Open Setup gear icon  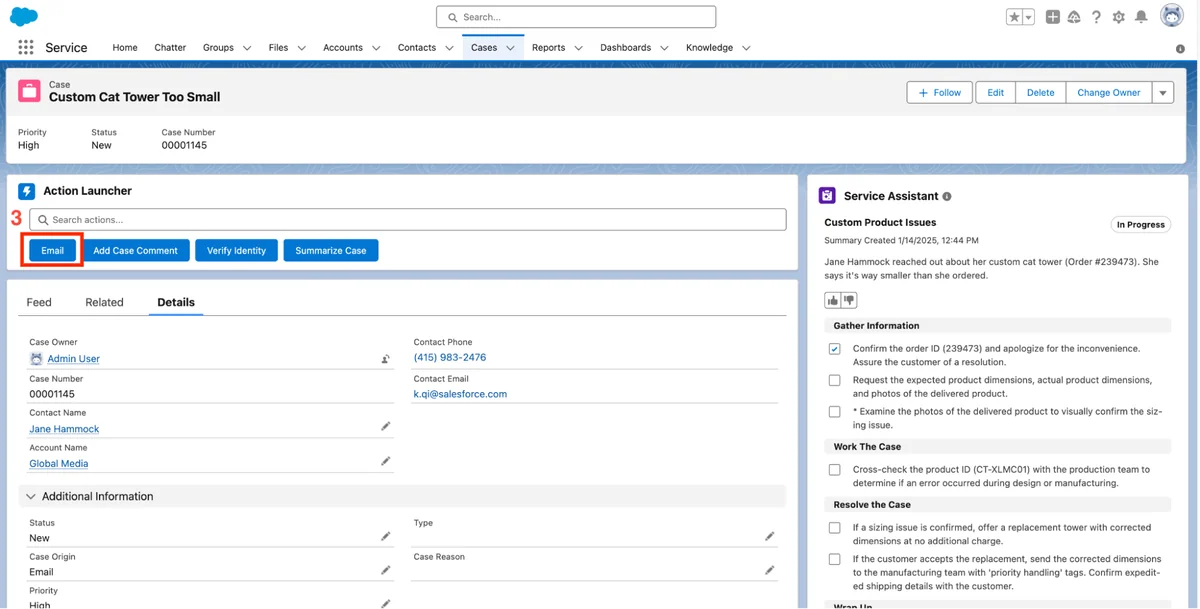(x=1119, y=17)
